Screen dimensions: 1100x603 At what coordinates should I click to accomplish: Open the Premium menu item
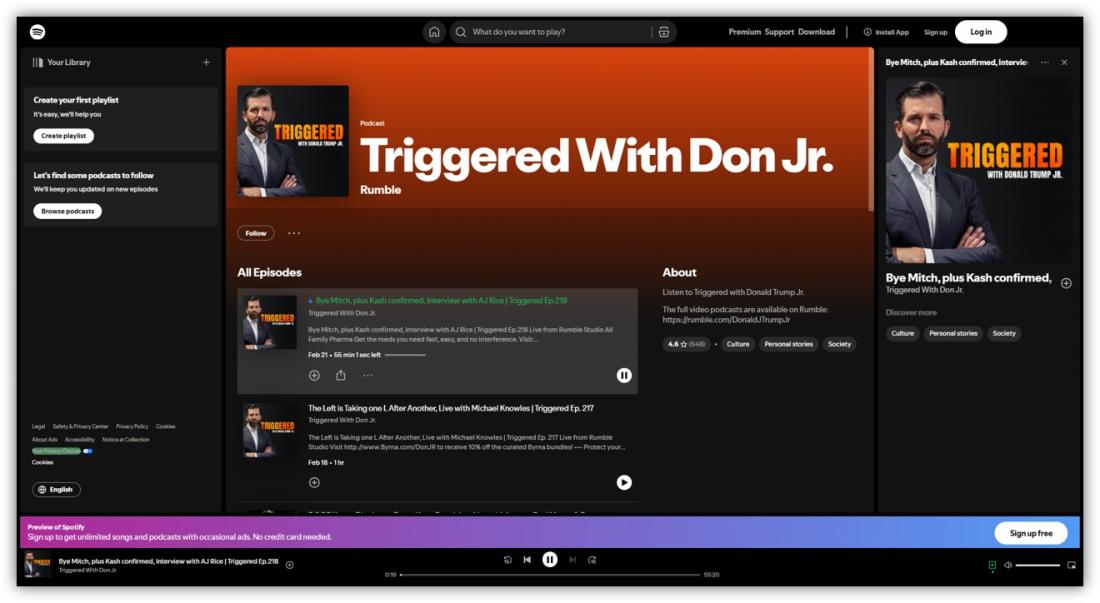[x=744, y=32]
